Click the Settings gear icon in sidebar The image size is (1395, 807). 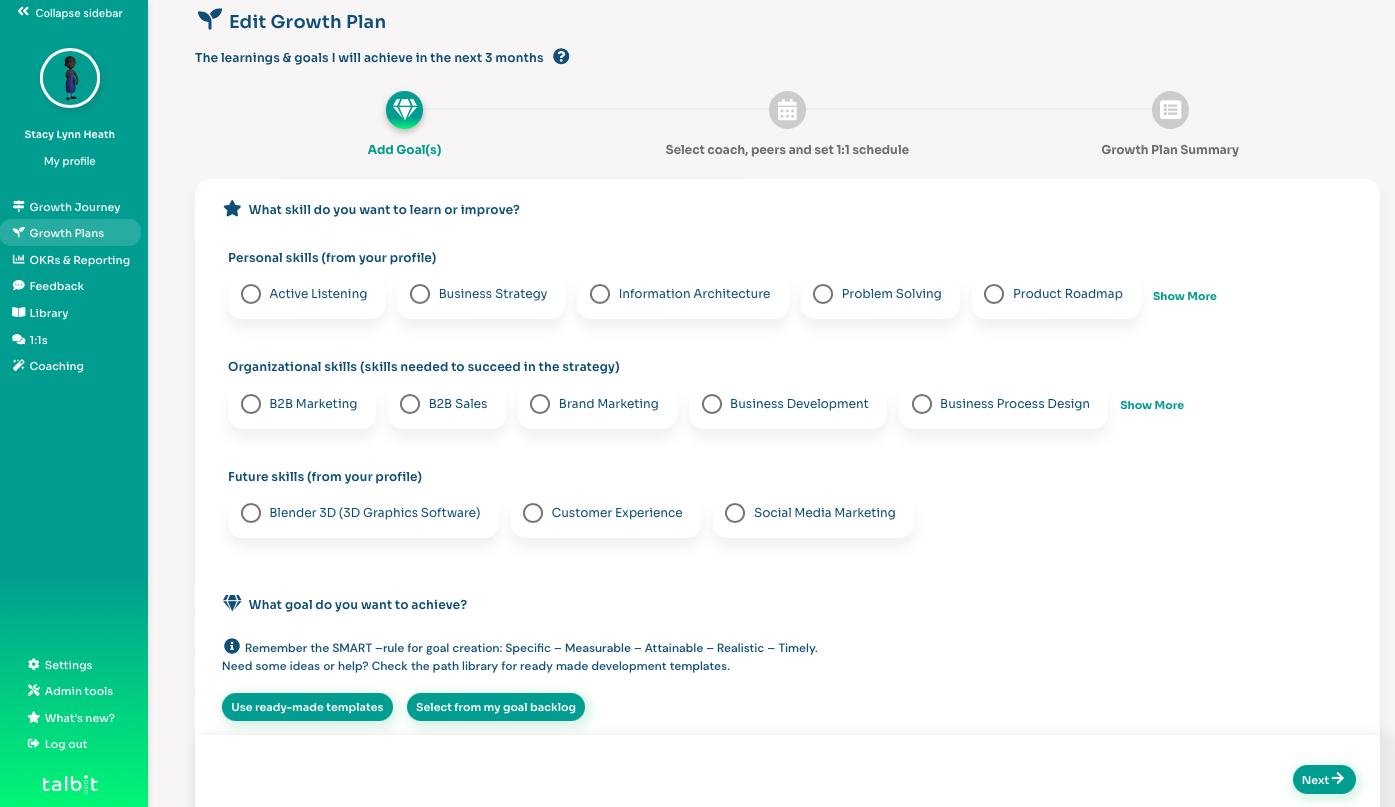(x=34, y=665)
